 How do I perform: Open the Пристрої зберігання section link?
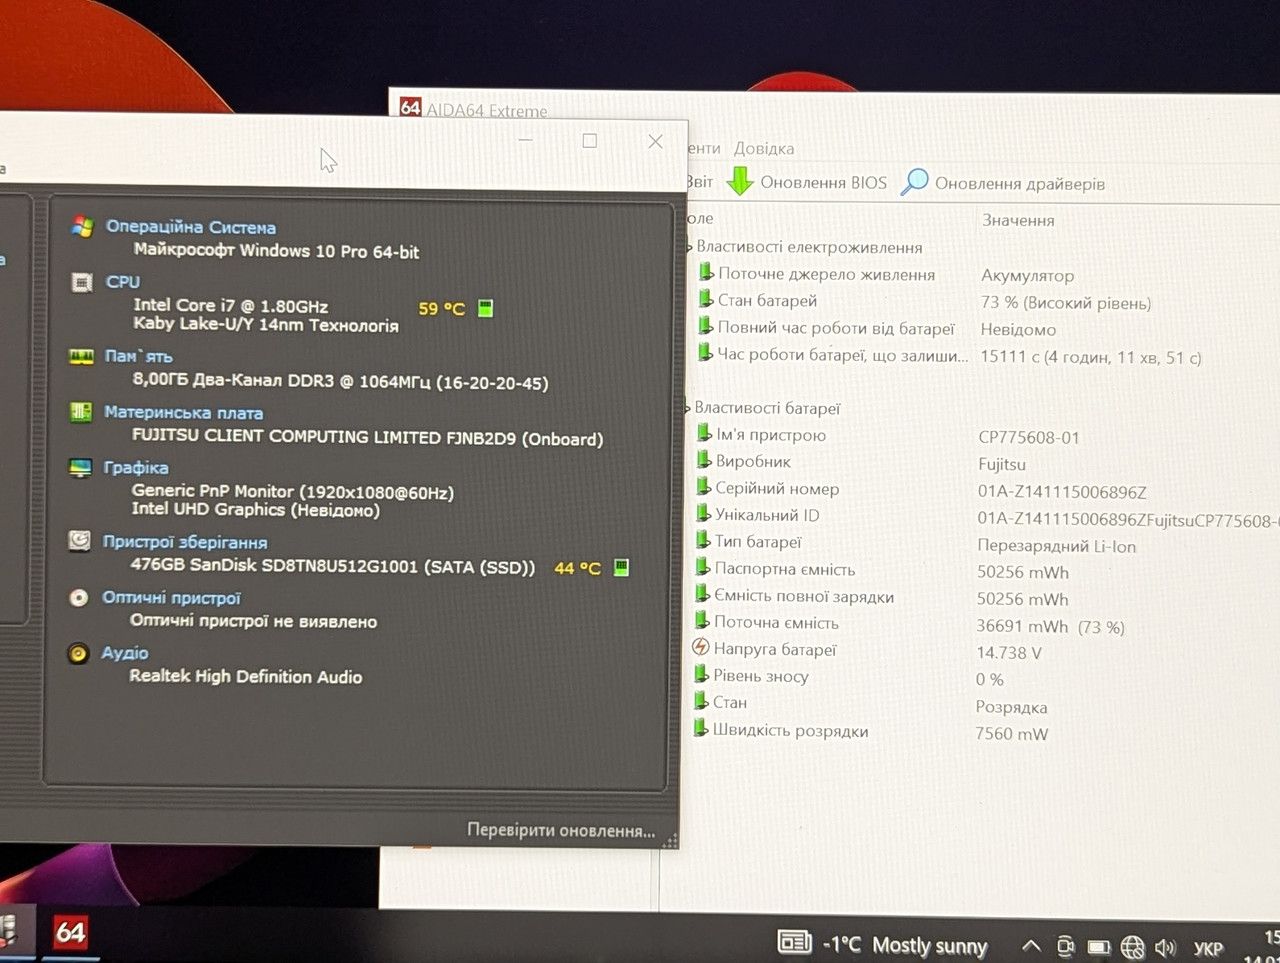tap(185, 542)
